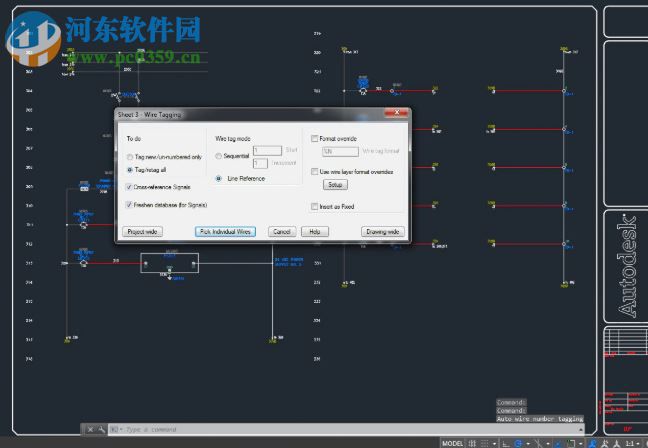Toggle snap mode dotted-grid icon
Screen dimensions: 648x448
(x=484, y=443)
